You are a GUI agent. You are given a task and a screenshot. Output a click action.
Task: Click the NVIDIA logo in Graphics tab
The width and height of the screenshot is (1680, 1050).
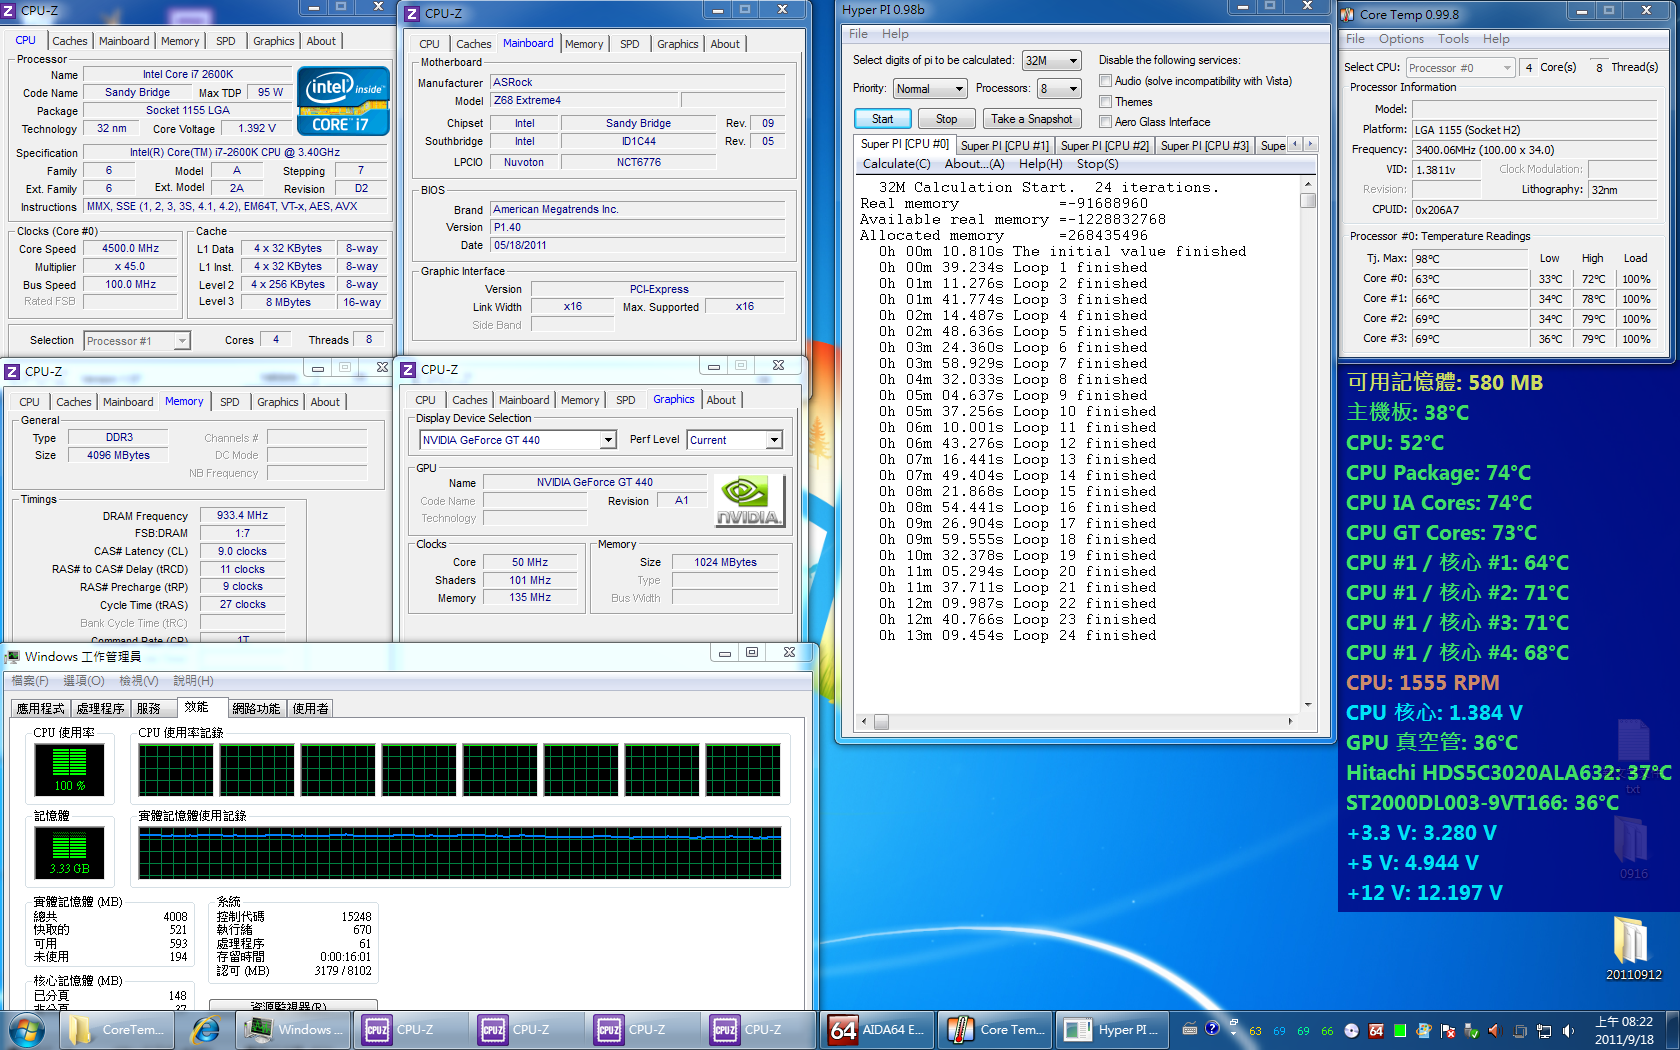coord(749,501)
